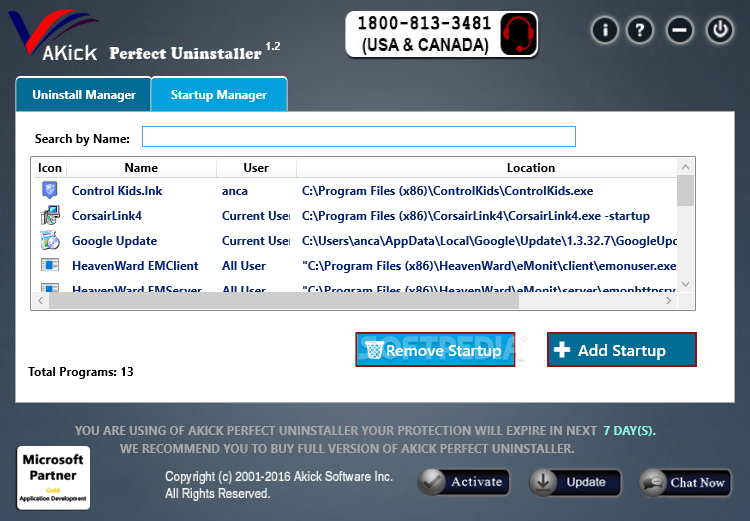Image resolution: width=750 pixels, height=521 pixels.
Task: Click horizontal scrollbar left arrow
Action: (x=41, y=300)
